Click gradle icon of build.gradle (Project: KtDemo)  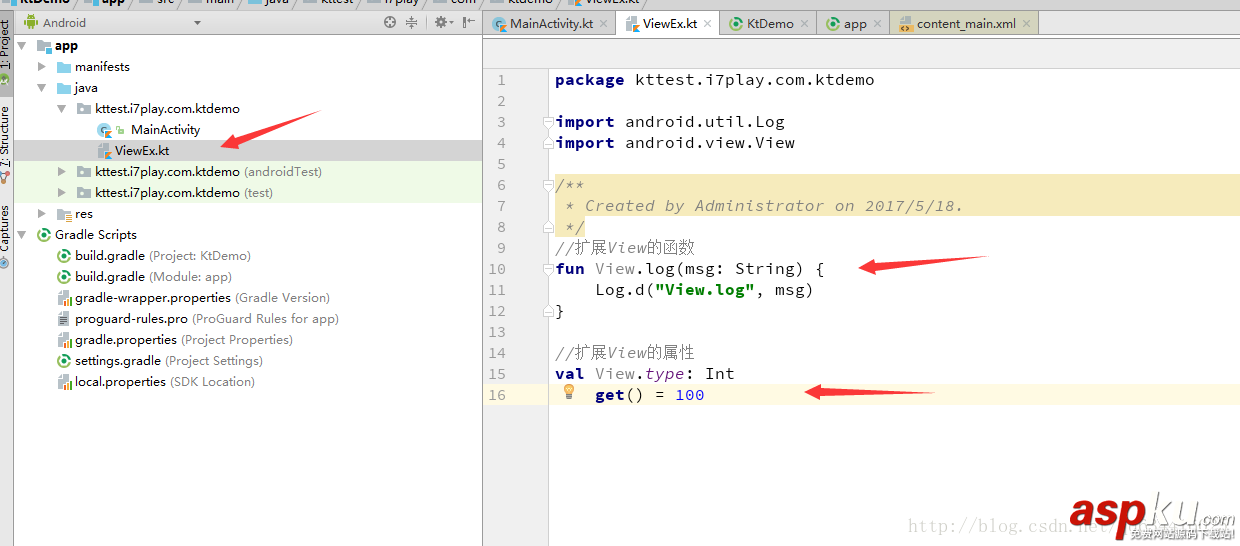point(64,256)
